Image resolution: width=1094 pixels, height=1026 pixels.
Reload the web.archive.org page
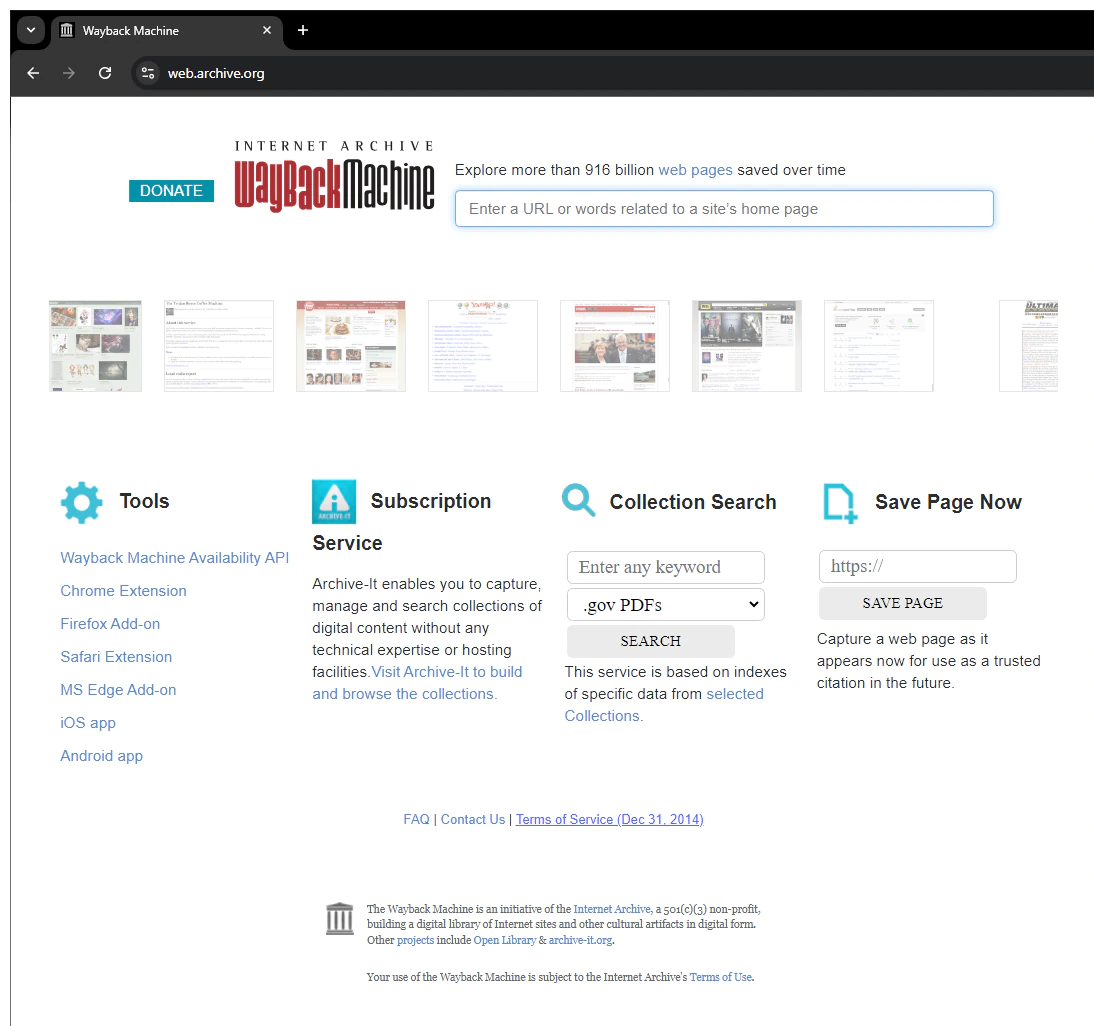pos(105,73)
